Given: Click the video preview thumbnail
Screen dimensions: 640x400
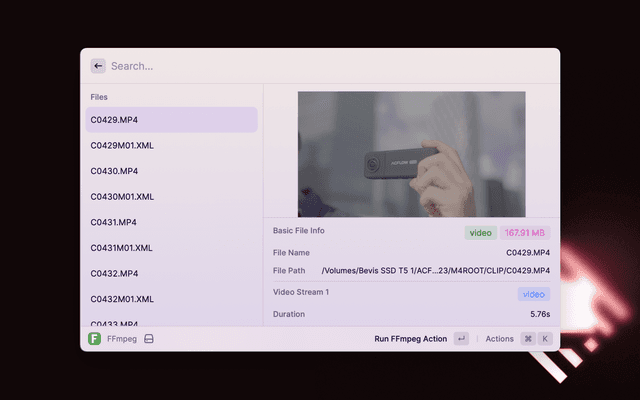Looking at the screenshot, I should [411, 154].
